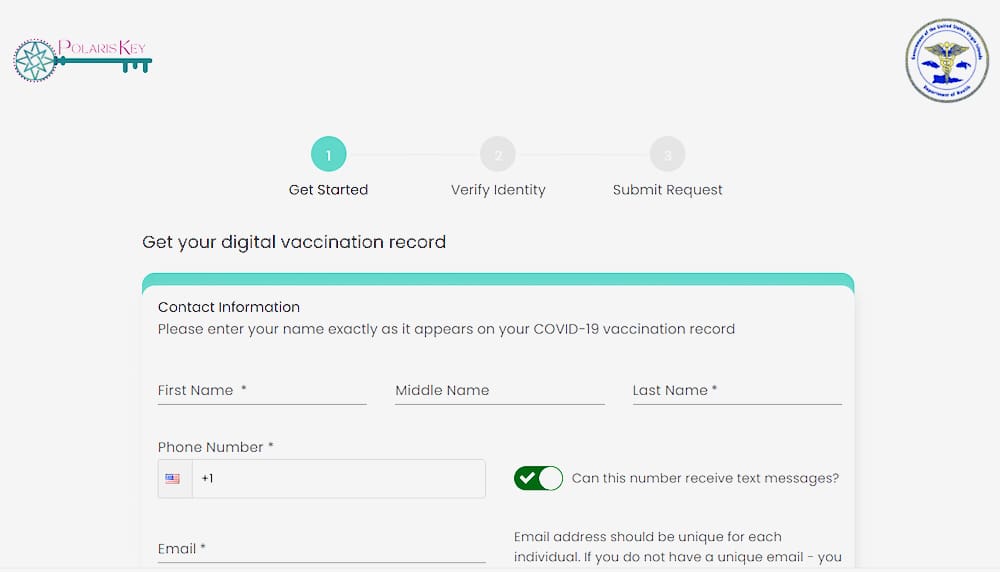Focus the First Name field
The image size is (1000, 572).
pyautogui.click(x=262, y=390)
